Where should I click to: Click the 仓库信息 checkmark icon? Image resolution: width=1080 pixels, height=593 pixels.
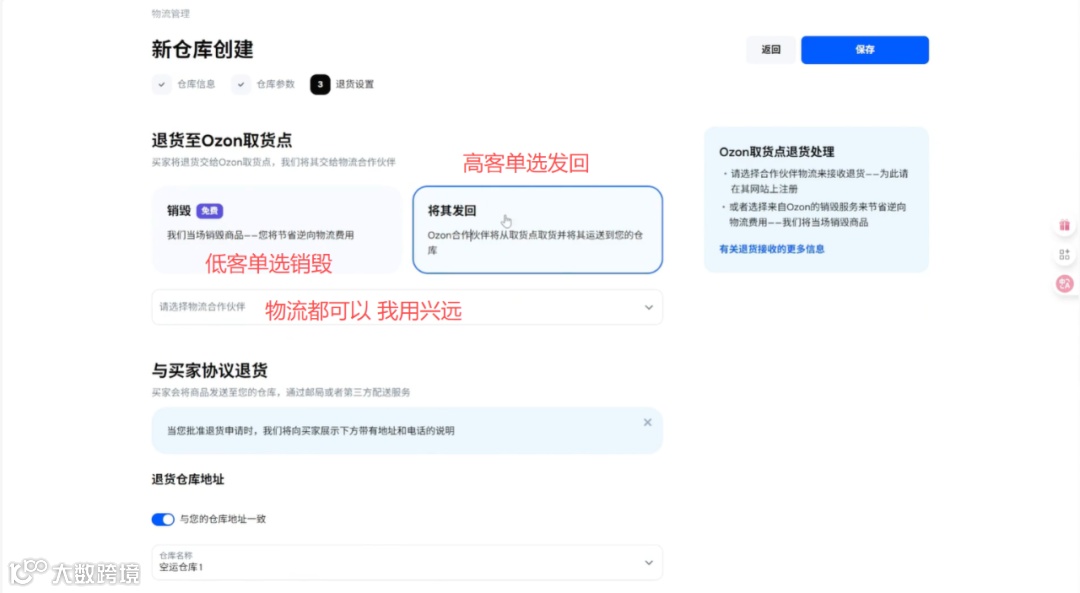point(161,84)
